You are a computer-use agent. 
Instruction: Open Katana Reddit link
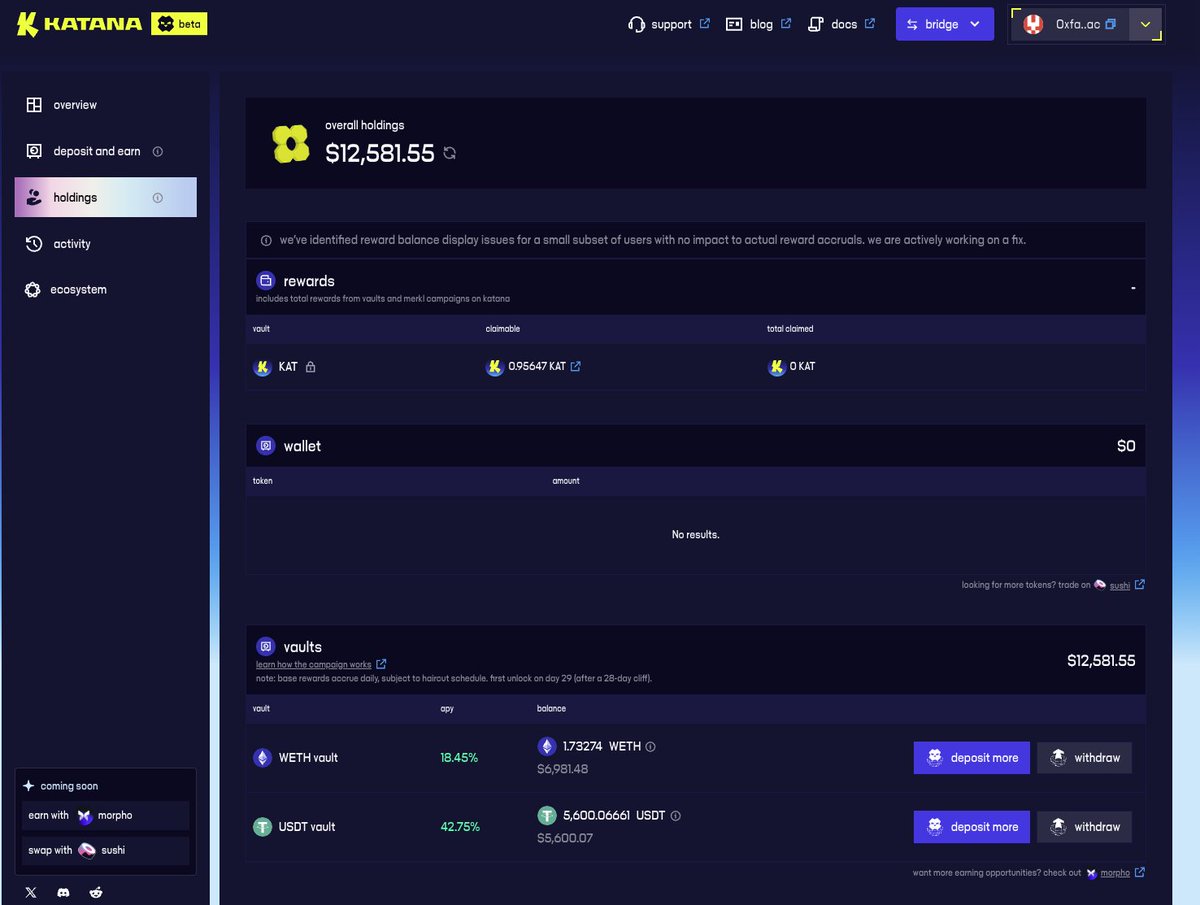coord(96,892)
